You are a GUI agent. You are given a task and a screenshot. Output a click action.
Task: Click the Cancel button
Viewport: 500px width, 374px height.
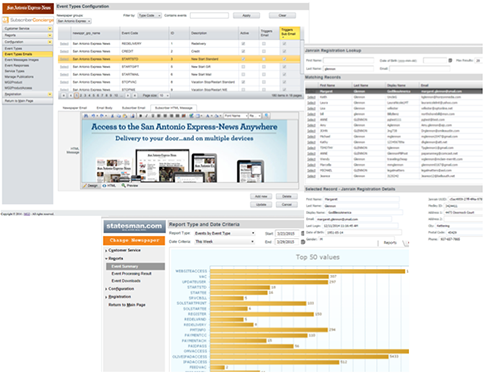pos(287,205)
